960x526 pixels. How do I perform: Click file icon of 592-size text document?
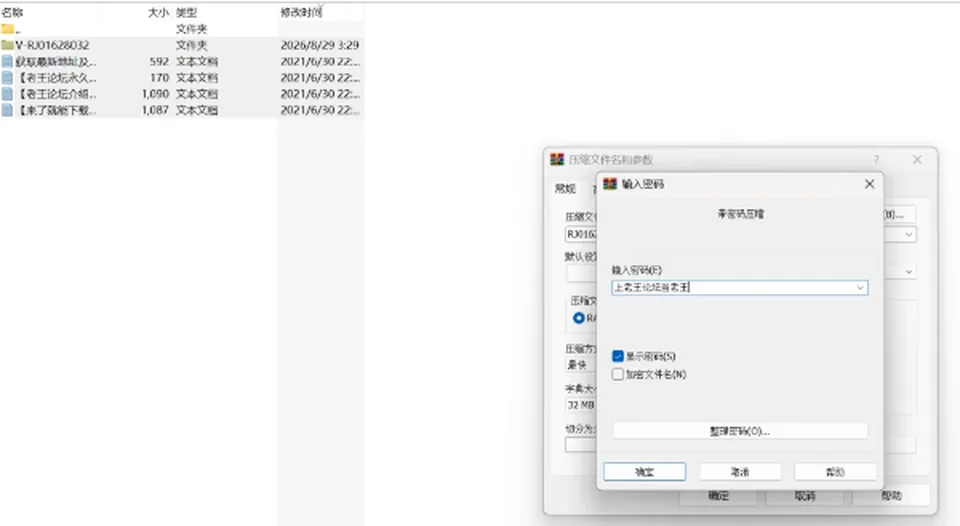[7, 61]
